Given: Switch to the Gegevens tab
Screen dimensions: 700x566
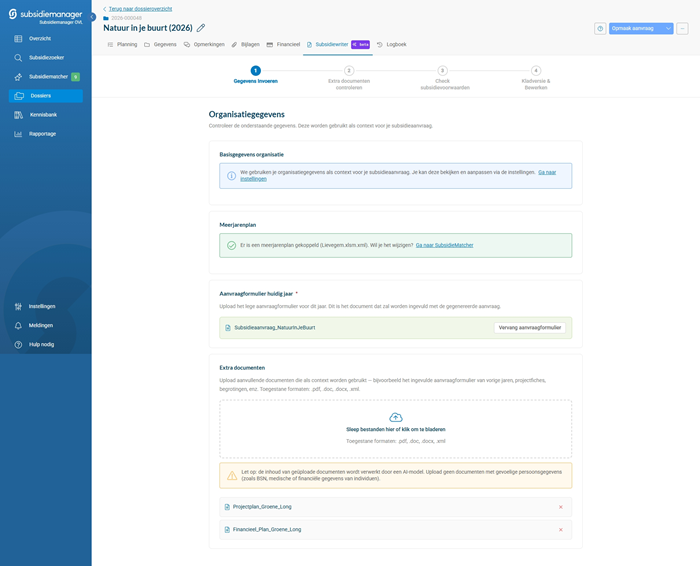Looking at the screenshot, I should (160, 45).
